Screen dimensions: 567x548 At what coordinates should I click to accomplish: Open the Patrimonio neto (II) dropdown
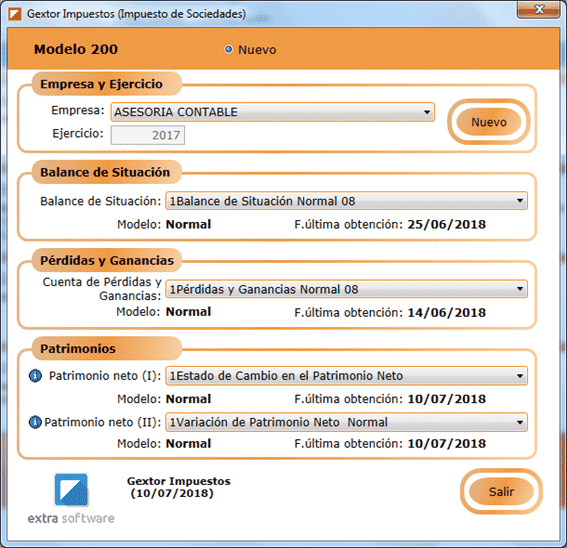[x=346, y=422]
